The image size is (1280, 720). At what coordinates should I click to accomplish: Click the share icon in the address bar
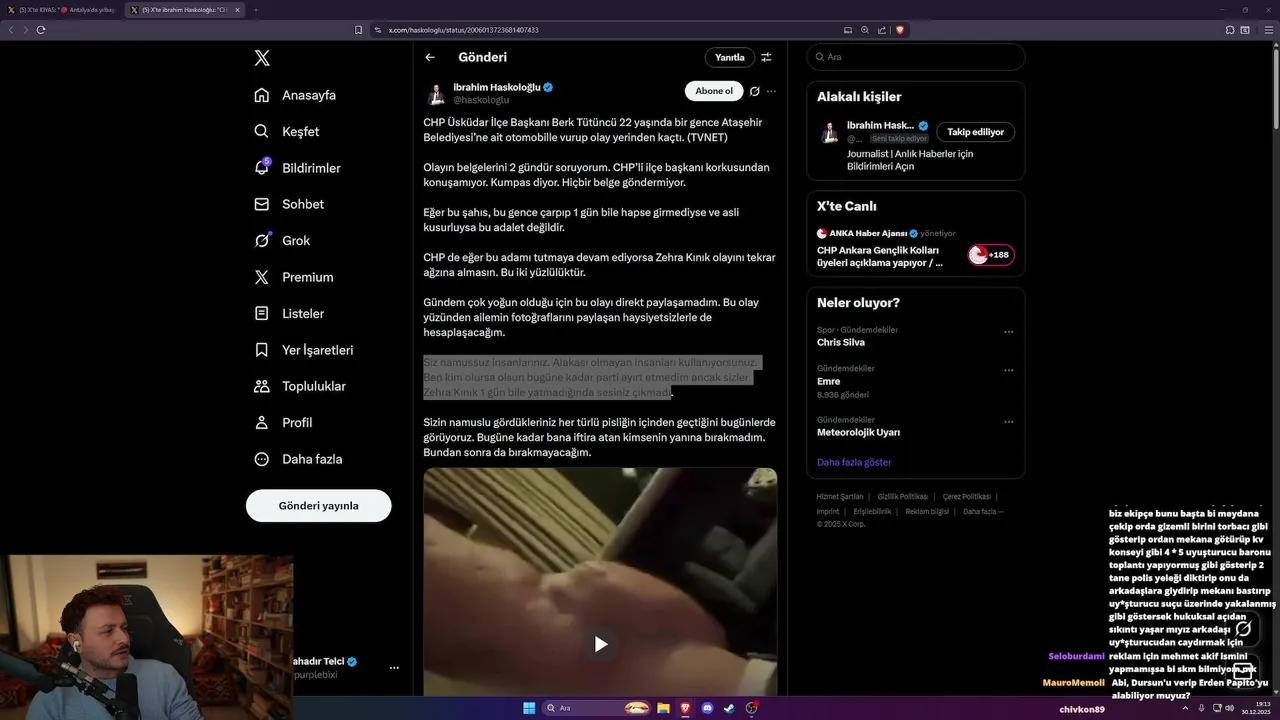(x=881, y=30)
